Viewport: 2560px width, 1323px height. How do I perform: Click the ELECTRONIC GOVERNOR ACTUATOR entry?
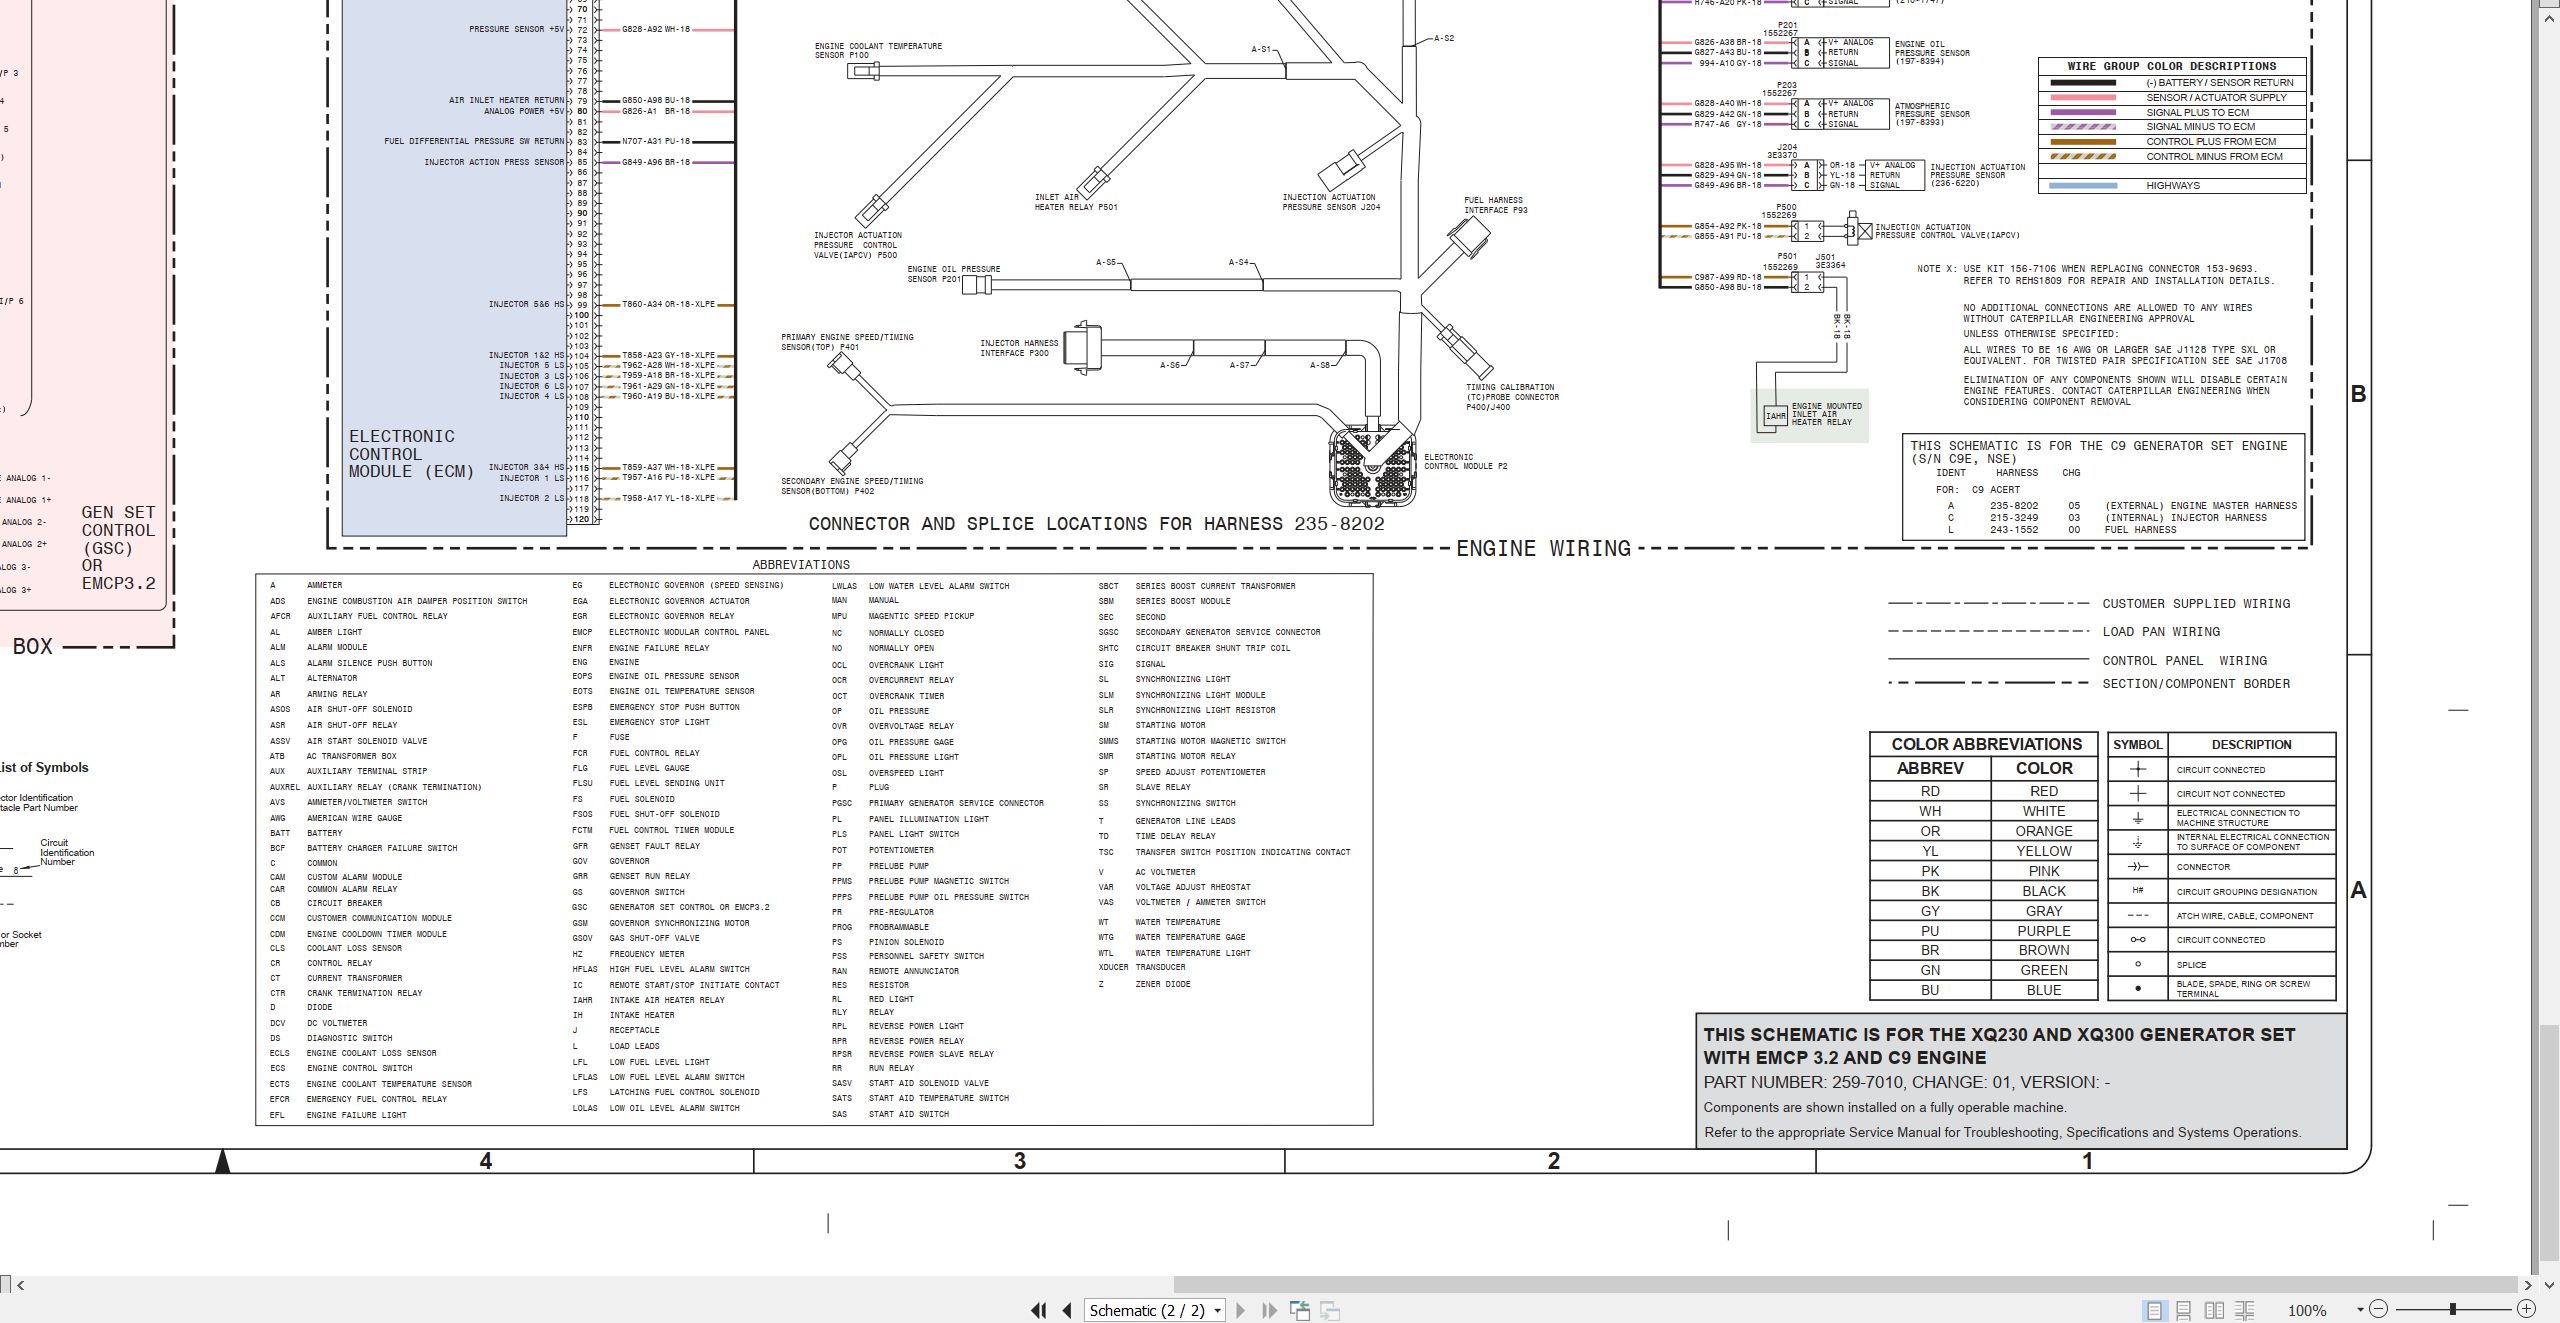679,601
